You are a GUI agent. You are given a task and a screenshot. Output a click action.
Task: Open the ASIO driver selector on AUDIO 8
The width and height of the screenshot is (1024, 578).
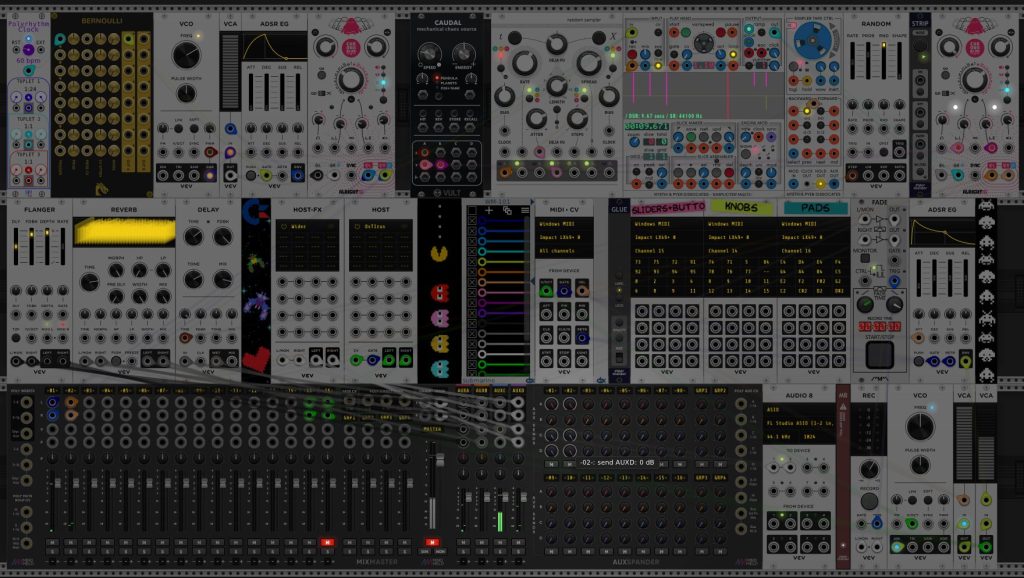[x=799, y=409]
